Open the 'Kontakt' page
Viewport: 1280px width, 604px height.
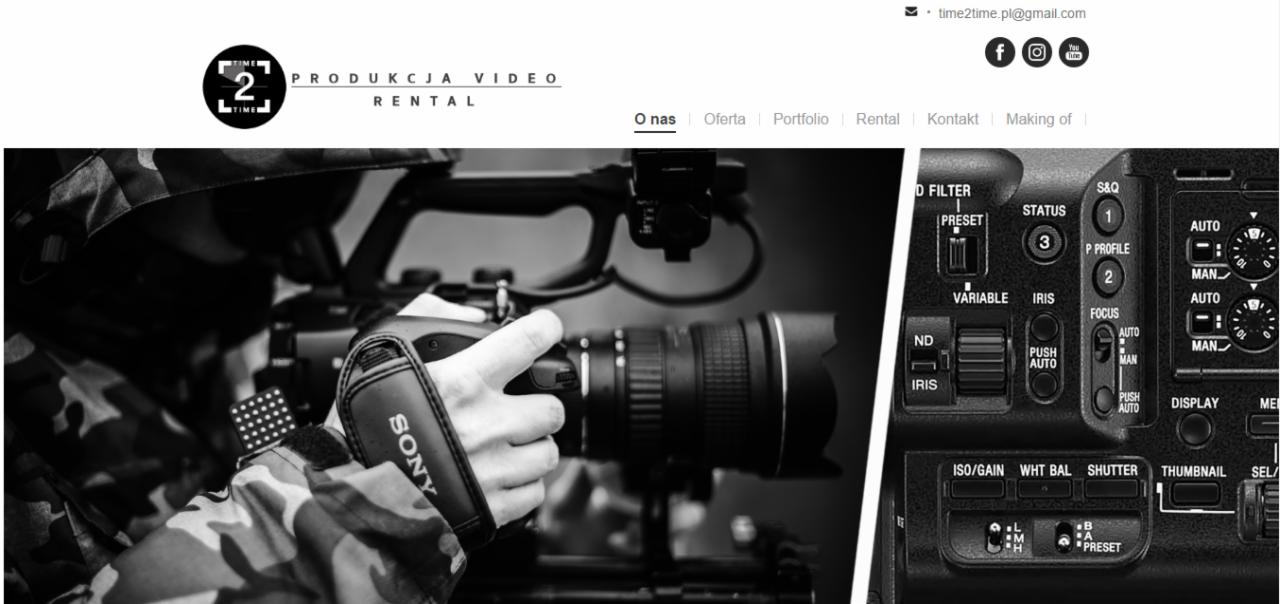[952, 118]
